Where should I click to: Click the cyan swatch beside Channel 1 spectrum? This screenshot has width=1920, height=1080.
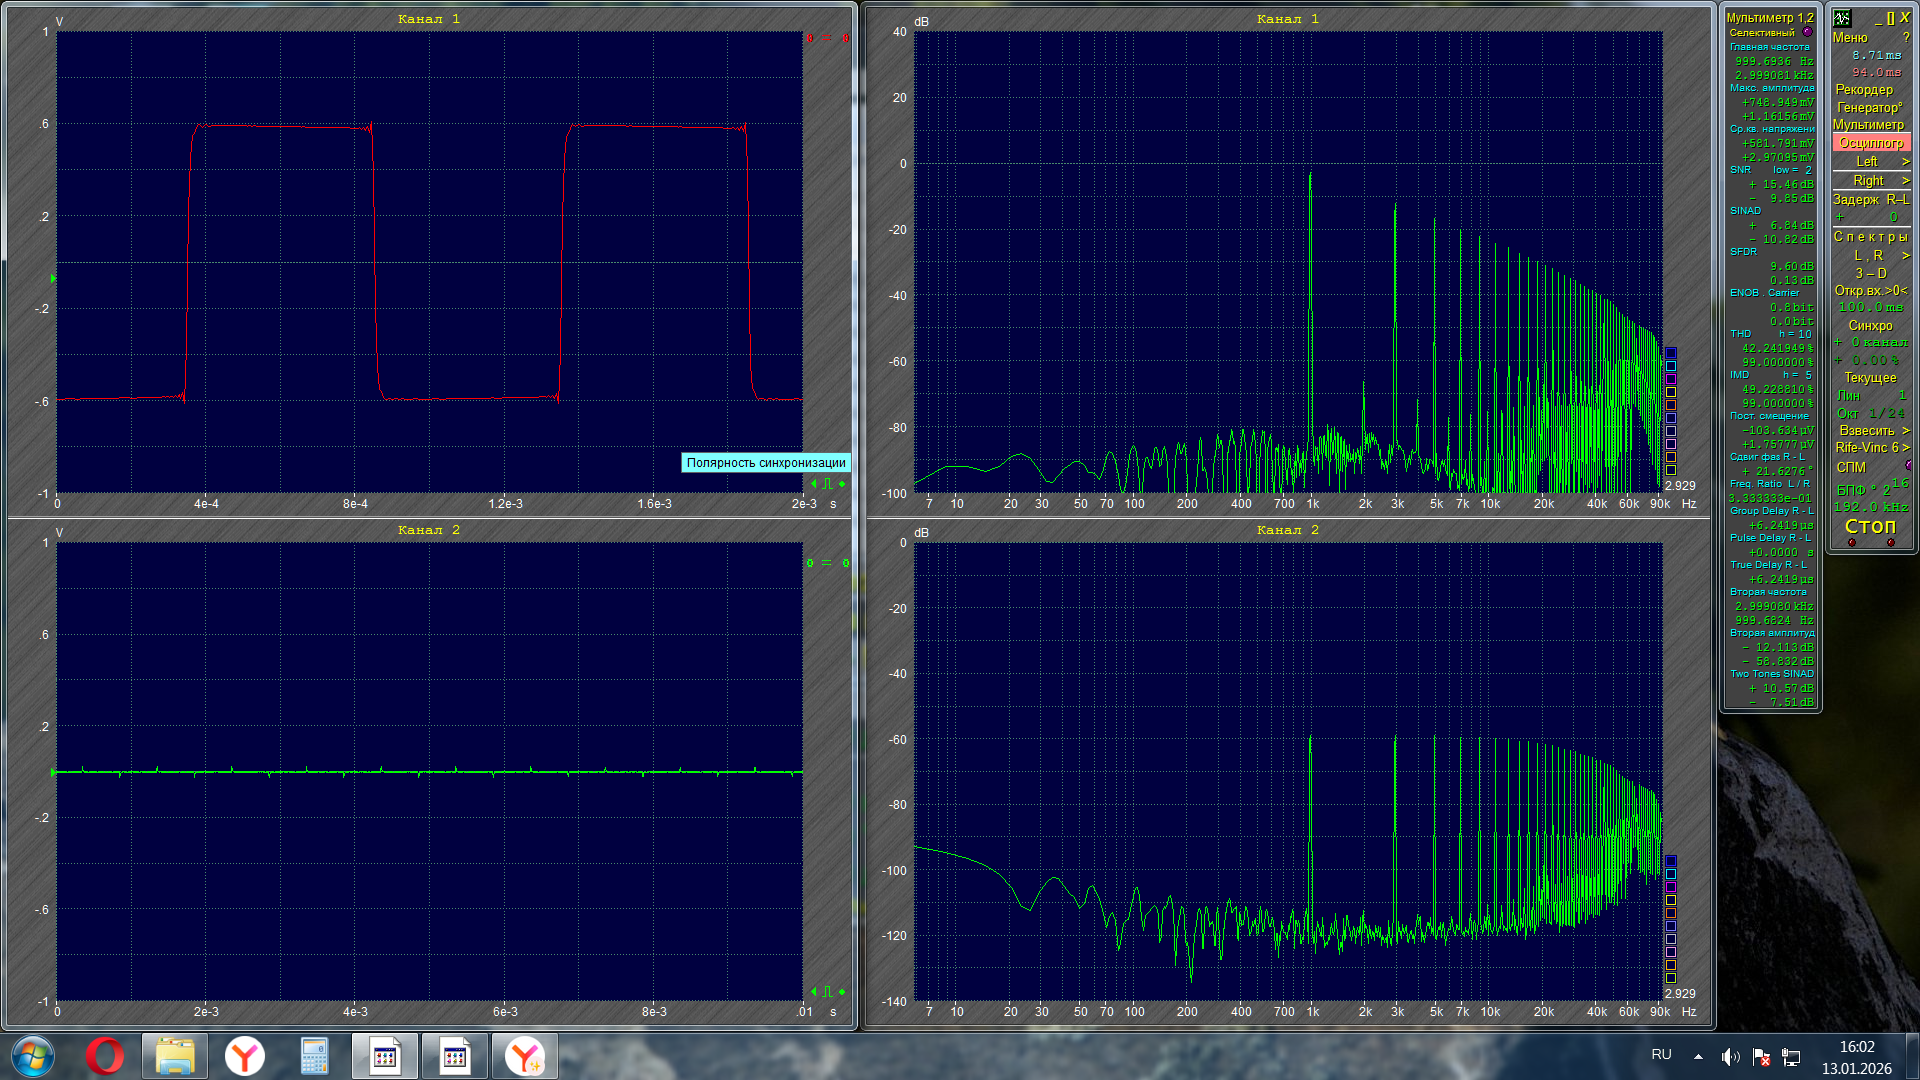pos(1670,366)
